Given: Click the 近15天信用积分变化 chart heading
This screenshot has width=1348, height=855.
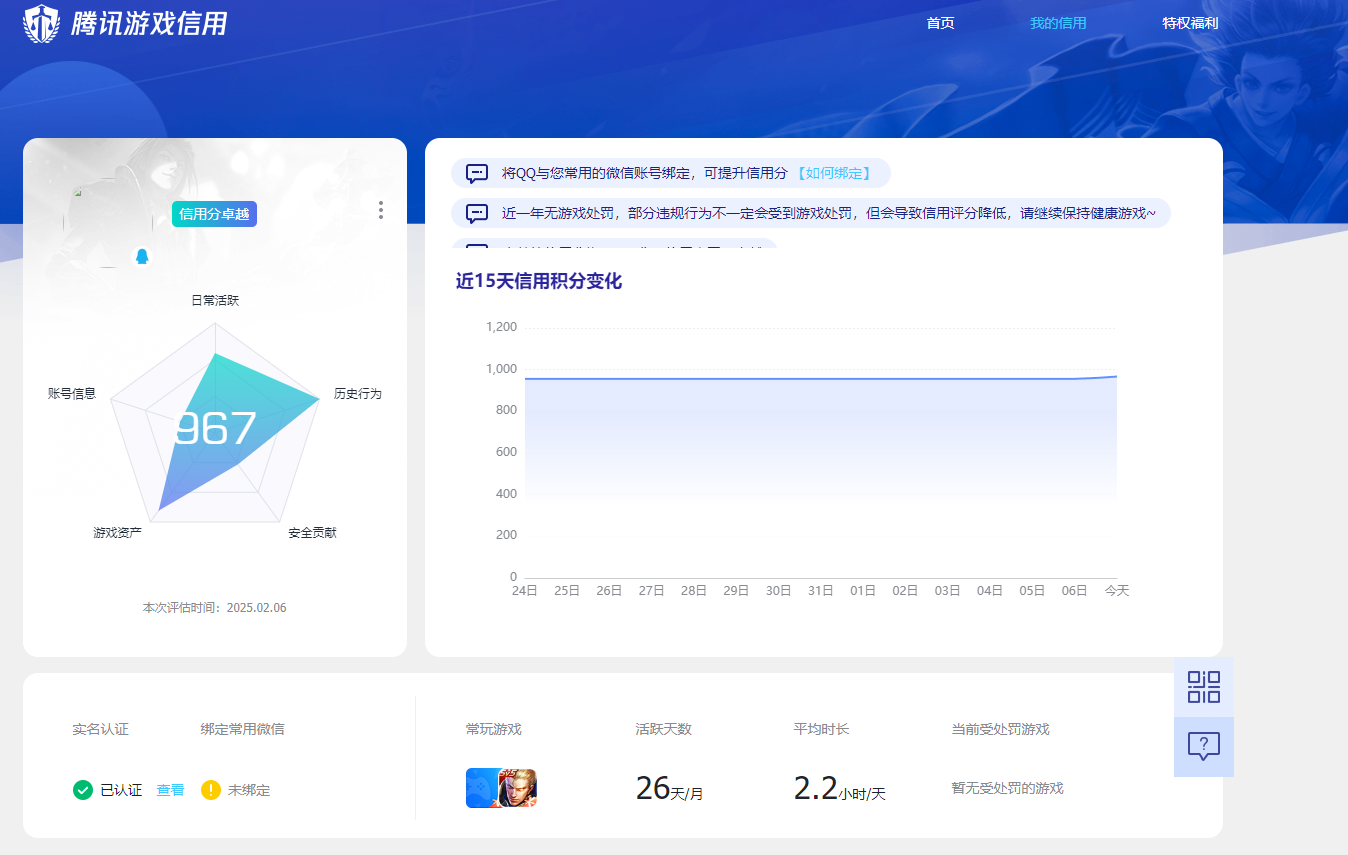Looking at the screenshot, I should coord(539,282).
